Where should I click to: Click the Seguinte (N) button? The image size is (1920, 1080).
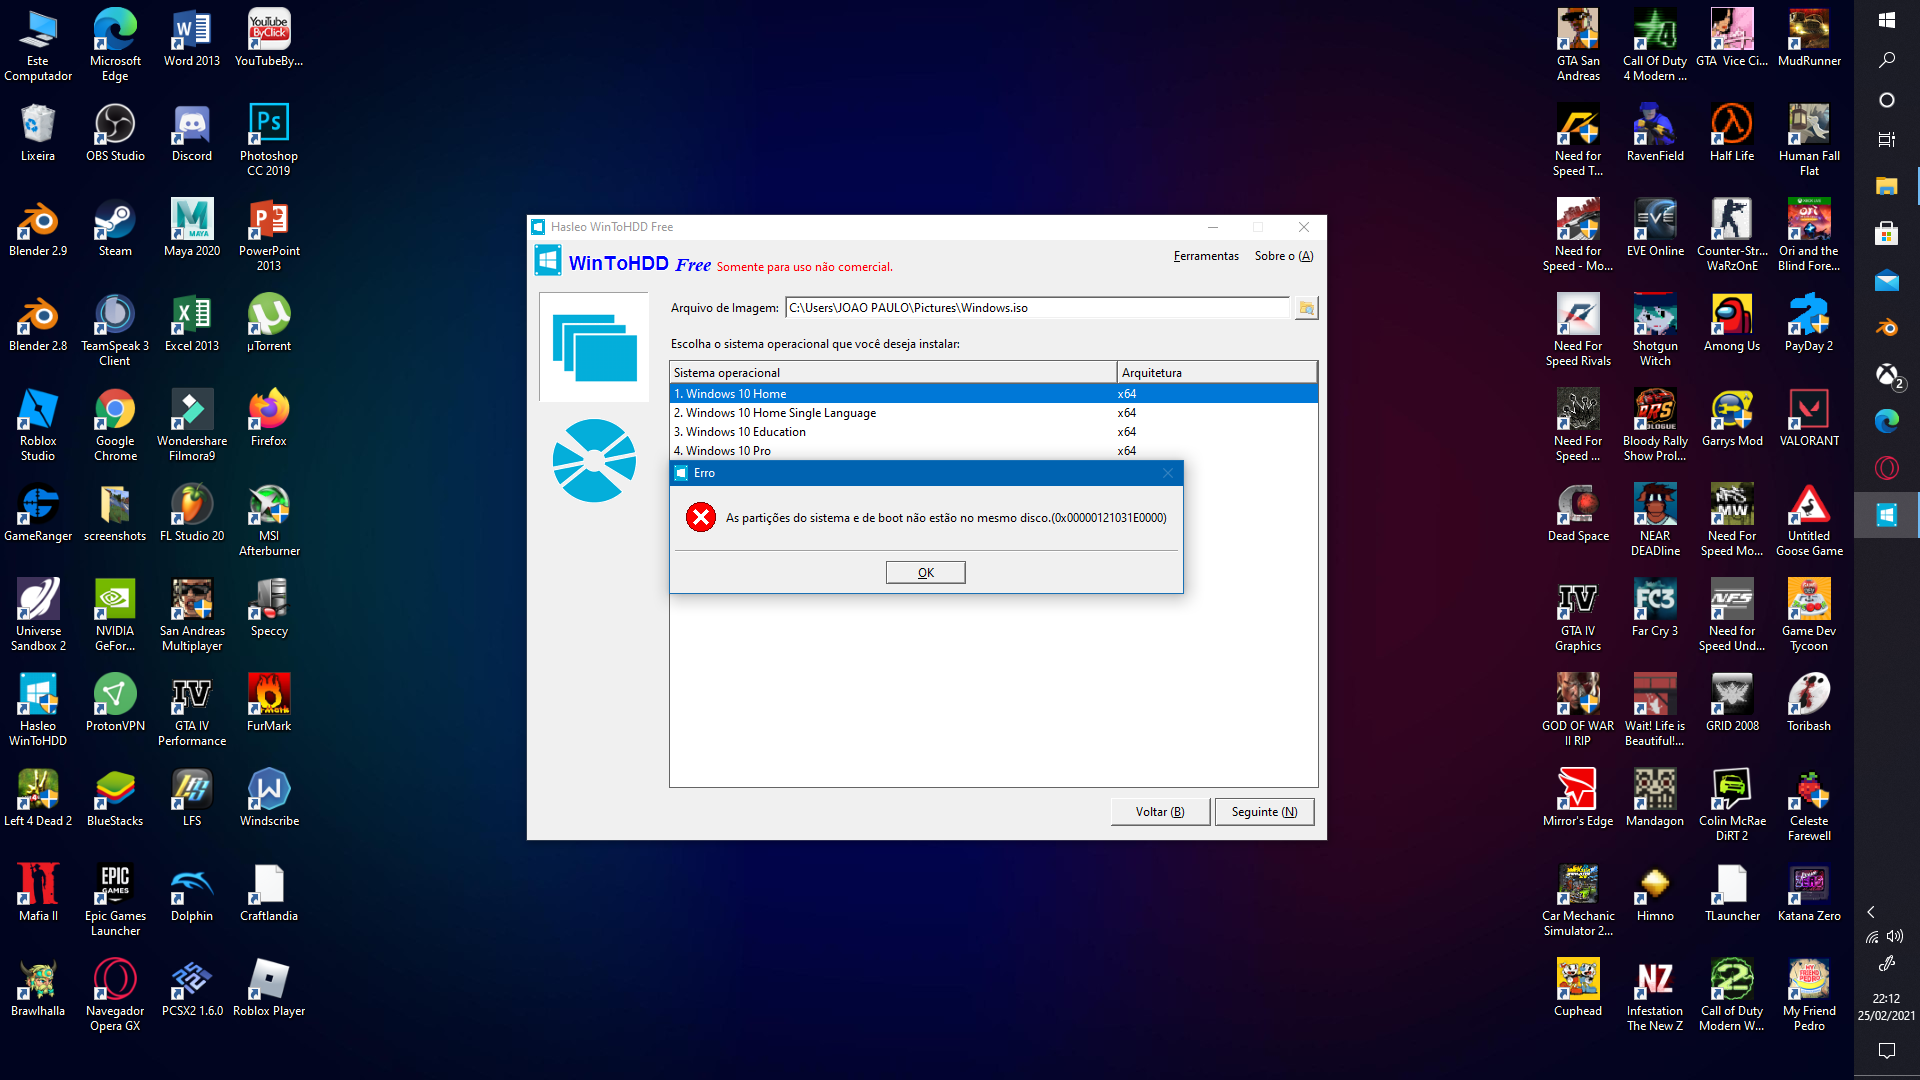click(x=1264, y=812)
